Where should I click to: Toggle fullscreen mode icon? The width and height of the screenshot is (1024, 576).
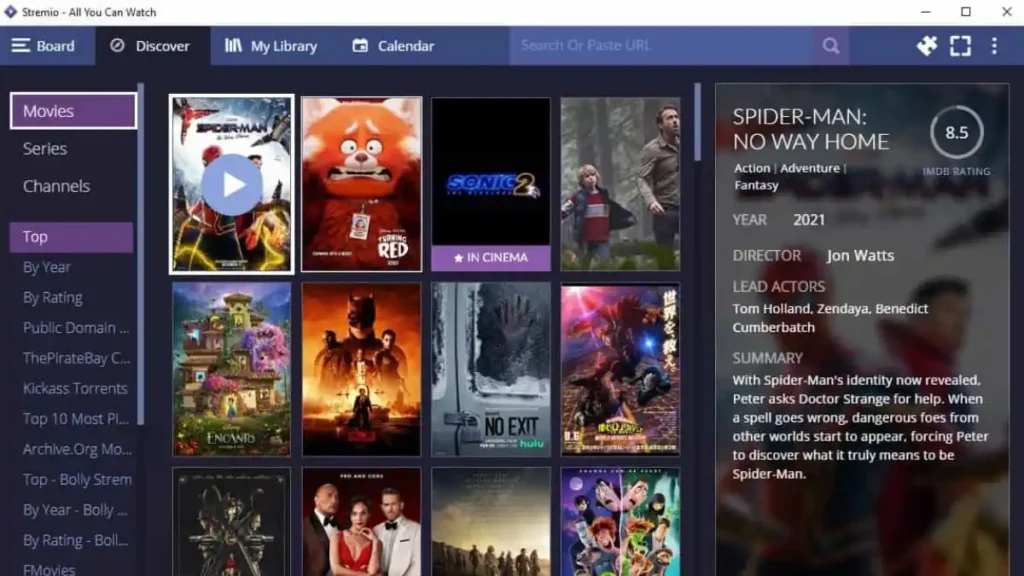[960, 46]
